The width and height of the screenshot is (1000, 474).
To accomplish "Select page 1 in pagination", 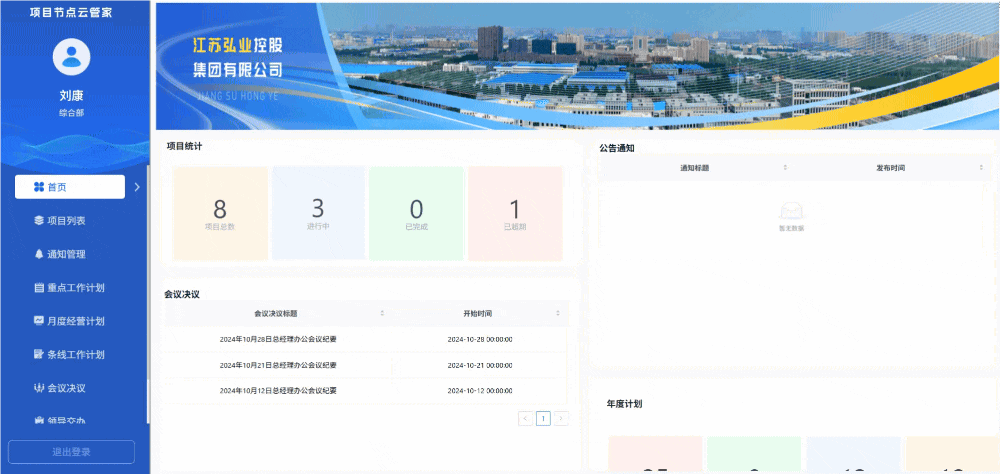I will (543, 418).
